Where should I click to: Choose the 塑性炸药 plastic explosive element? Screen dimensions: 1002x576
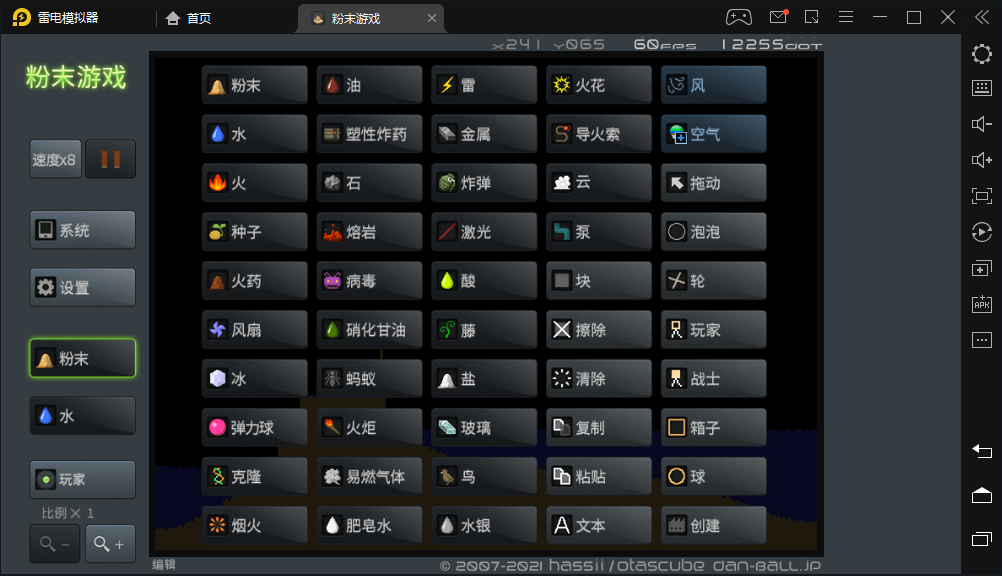pos(369,134)
